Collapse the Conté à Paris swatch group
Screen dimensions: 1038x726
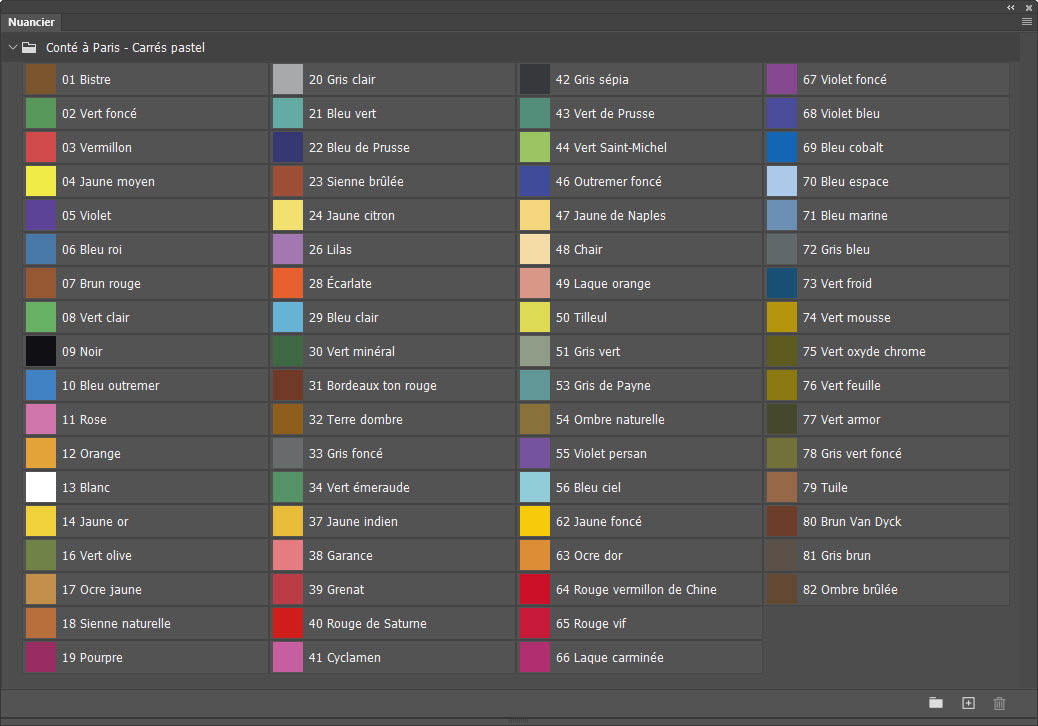(13, 47)
